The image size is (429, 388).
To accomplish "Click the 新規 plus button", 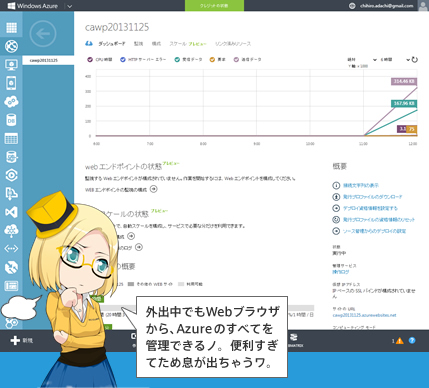I will [x=21, y=340].
